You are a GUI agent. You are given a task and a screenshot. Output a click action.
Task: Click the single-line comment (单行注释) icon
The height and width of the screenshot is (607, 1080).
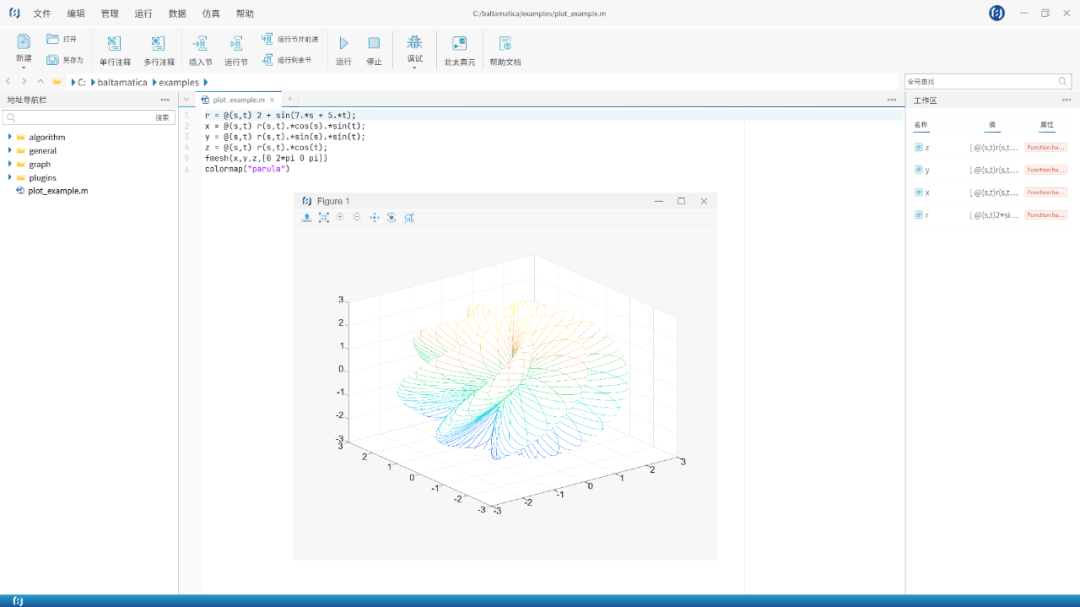114,43
